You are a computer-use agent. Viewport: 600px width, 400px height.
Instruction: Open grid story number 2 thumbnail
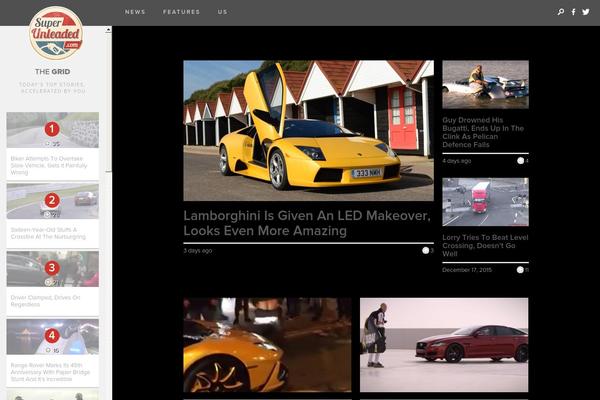52,201
